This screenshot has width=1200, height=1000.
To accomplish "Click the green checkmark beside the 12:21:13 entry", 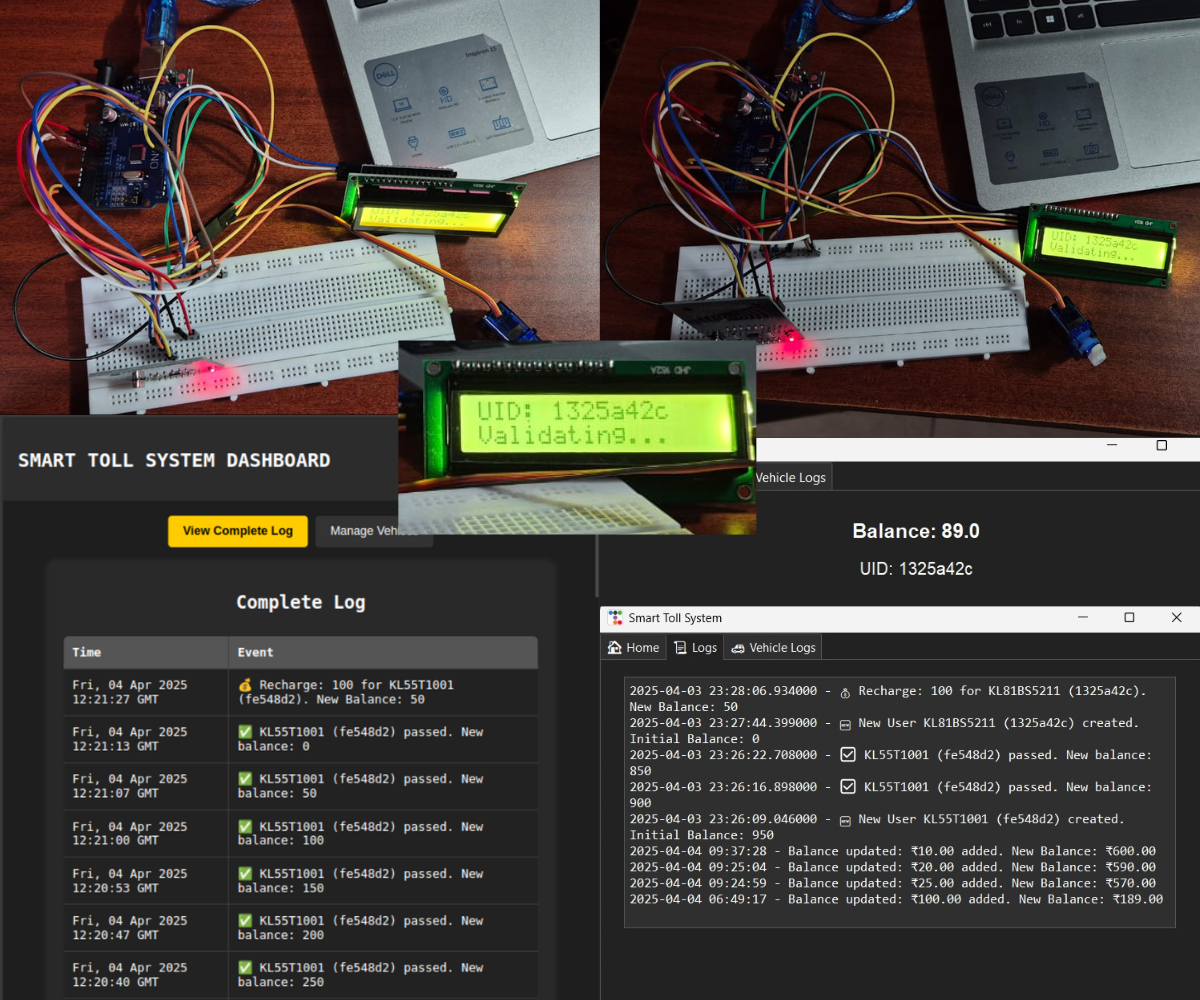I will [246, 731].
